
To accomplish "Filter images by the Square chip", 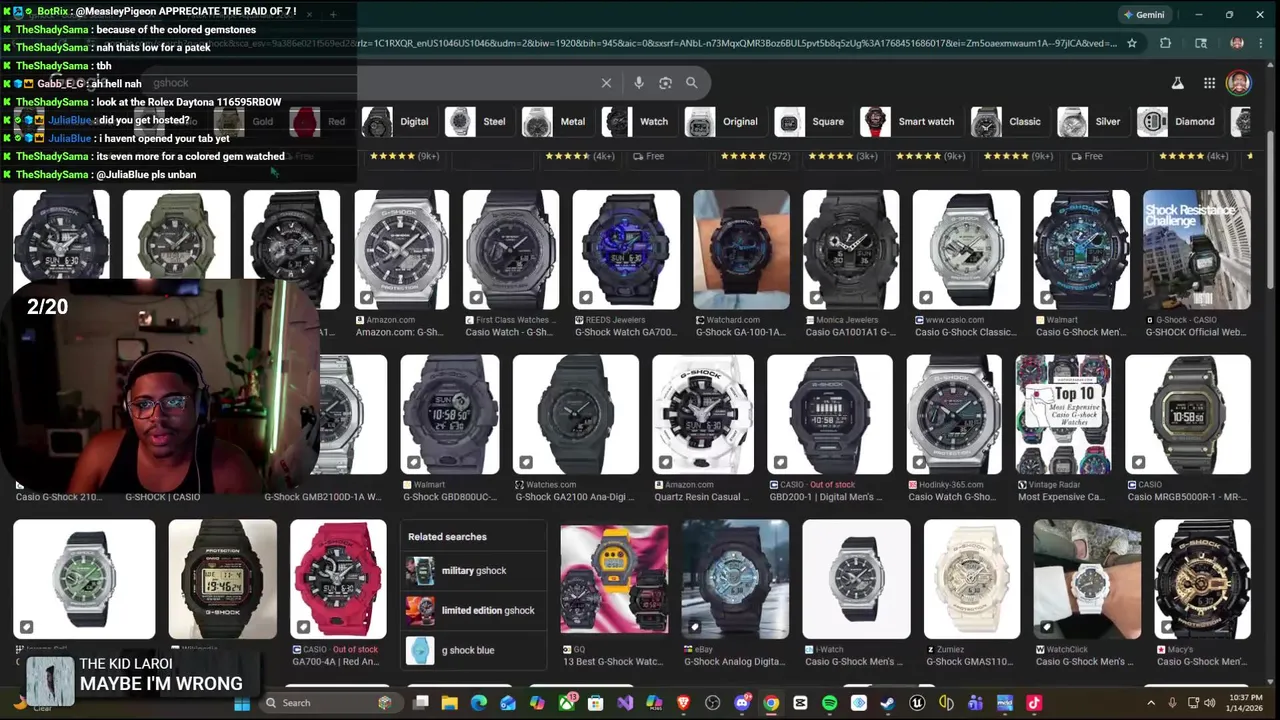I will [811, 122].
